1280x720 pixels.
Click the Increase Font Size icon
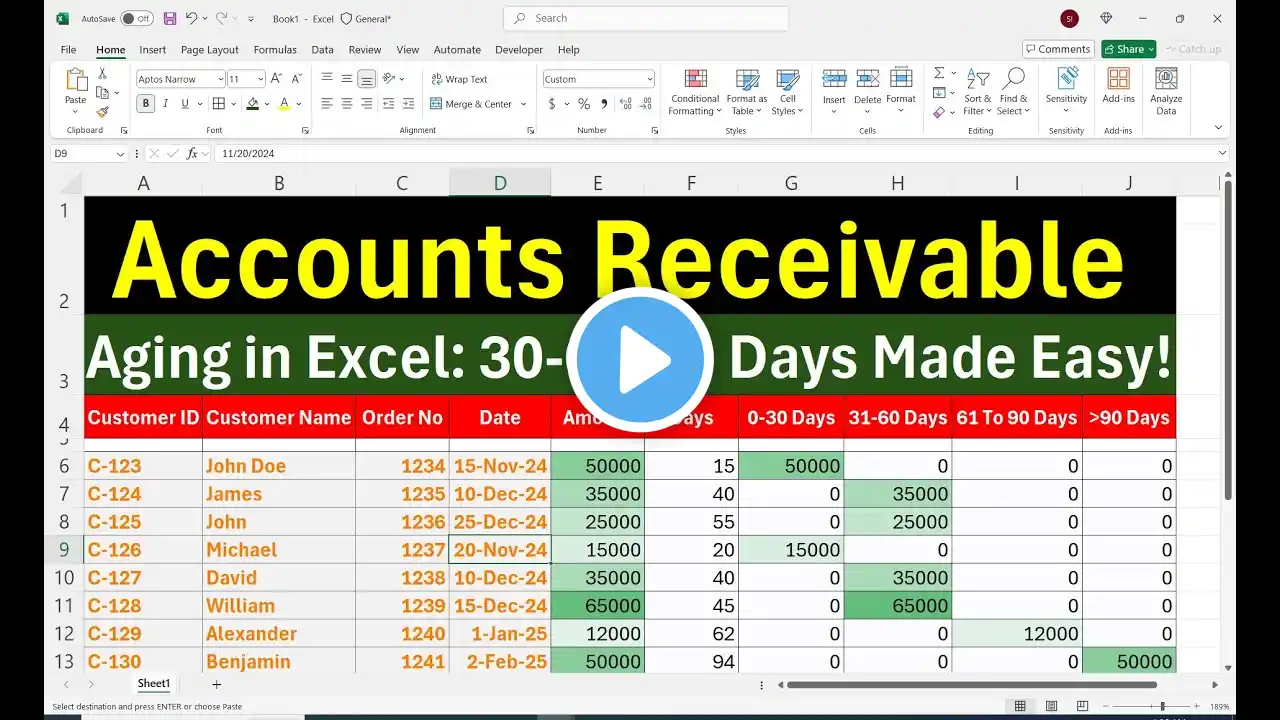click(277, 79)
